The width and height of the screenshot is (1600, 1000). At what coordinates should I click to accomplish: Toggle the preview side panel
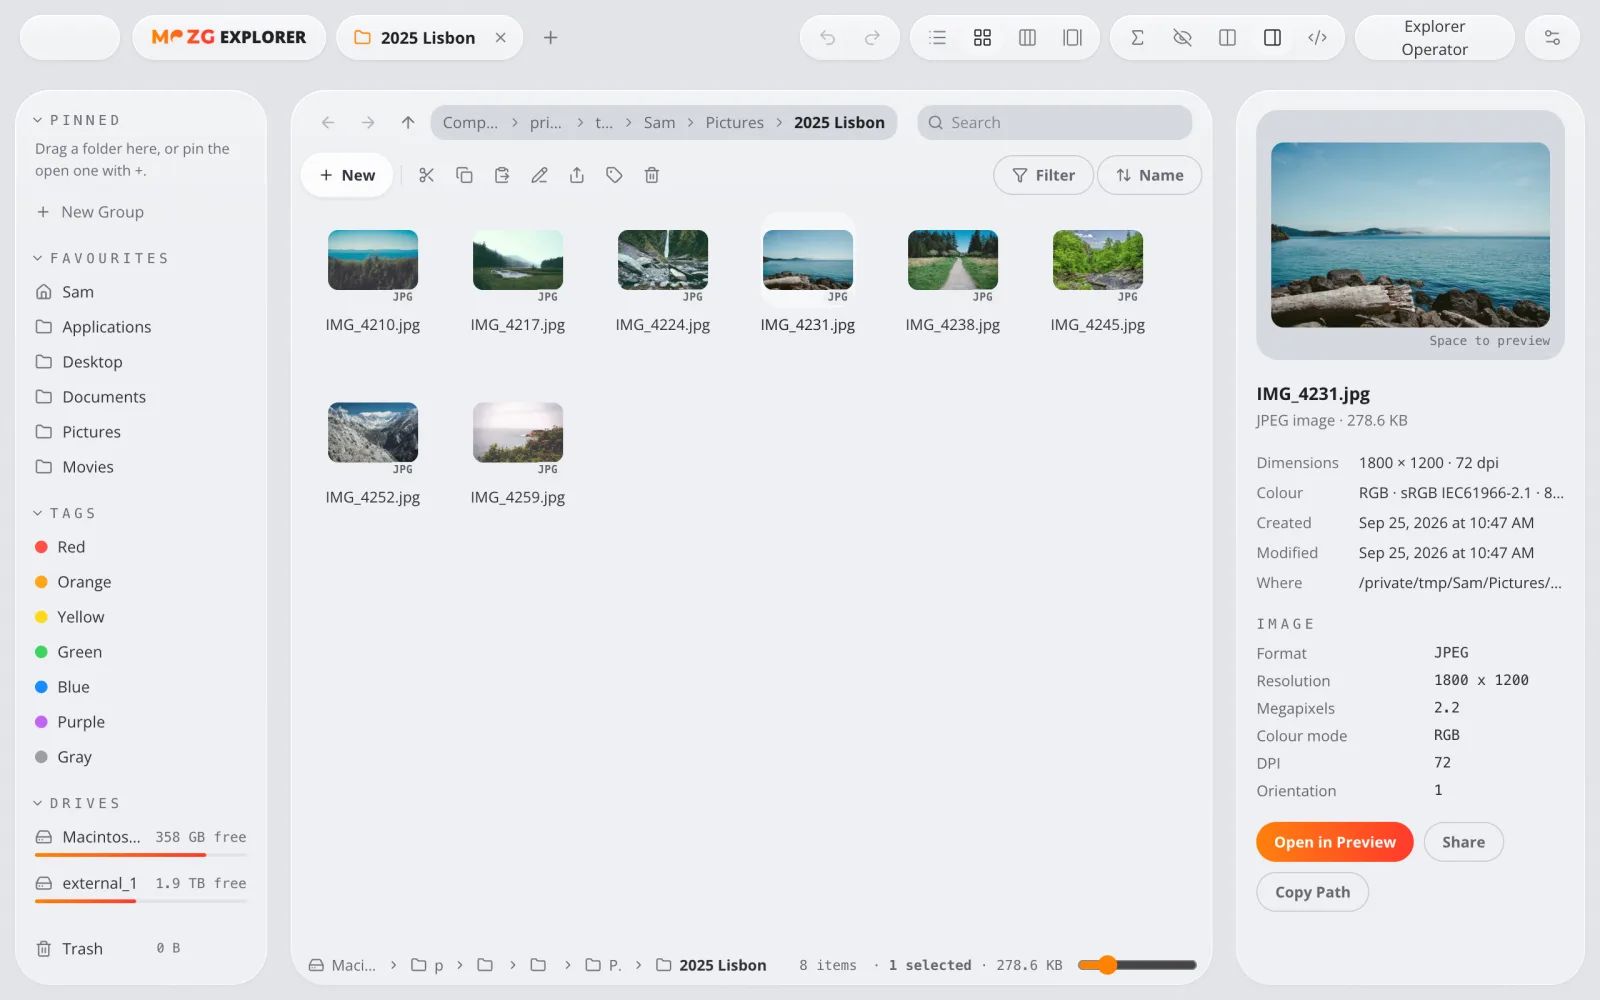tap(1272, 38)
